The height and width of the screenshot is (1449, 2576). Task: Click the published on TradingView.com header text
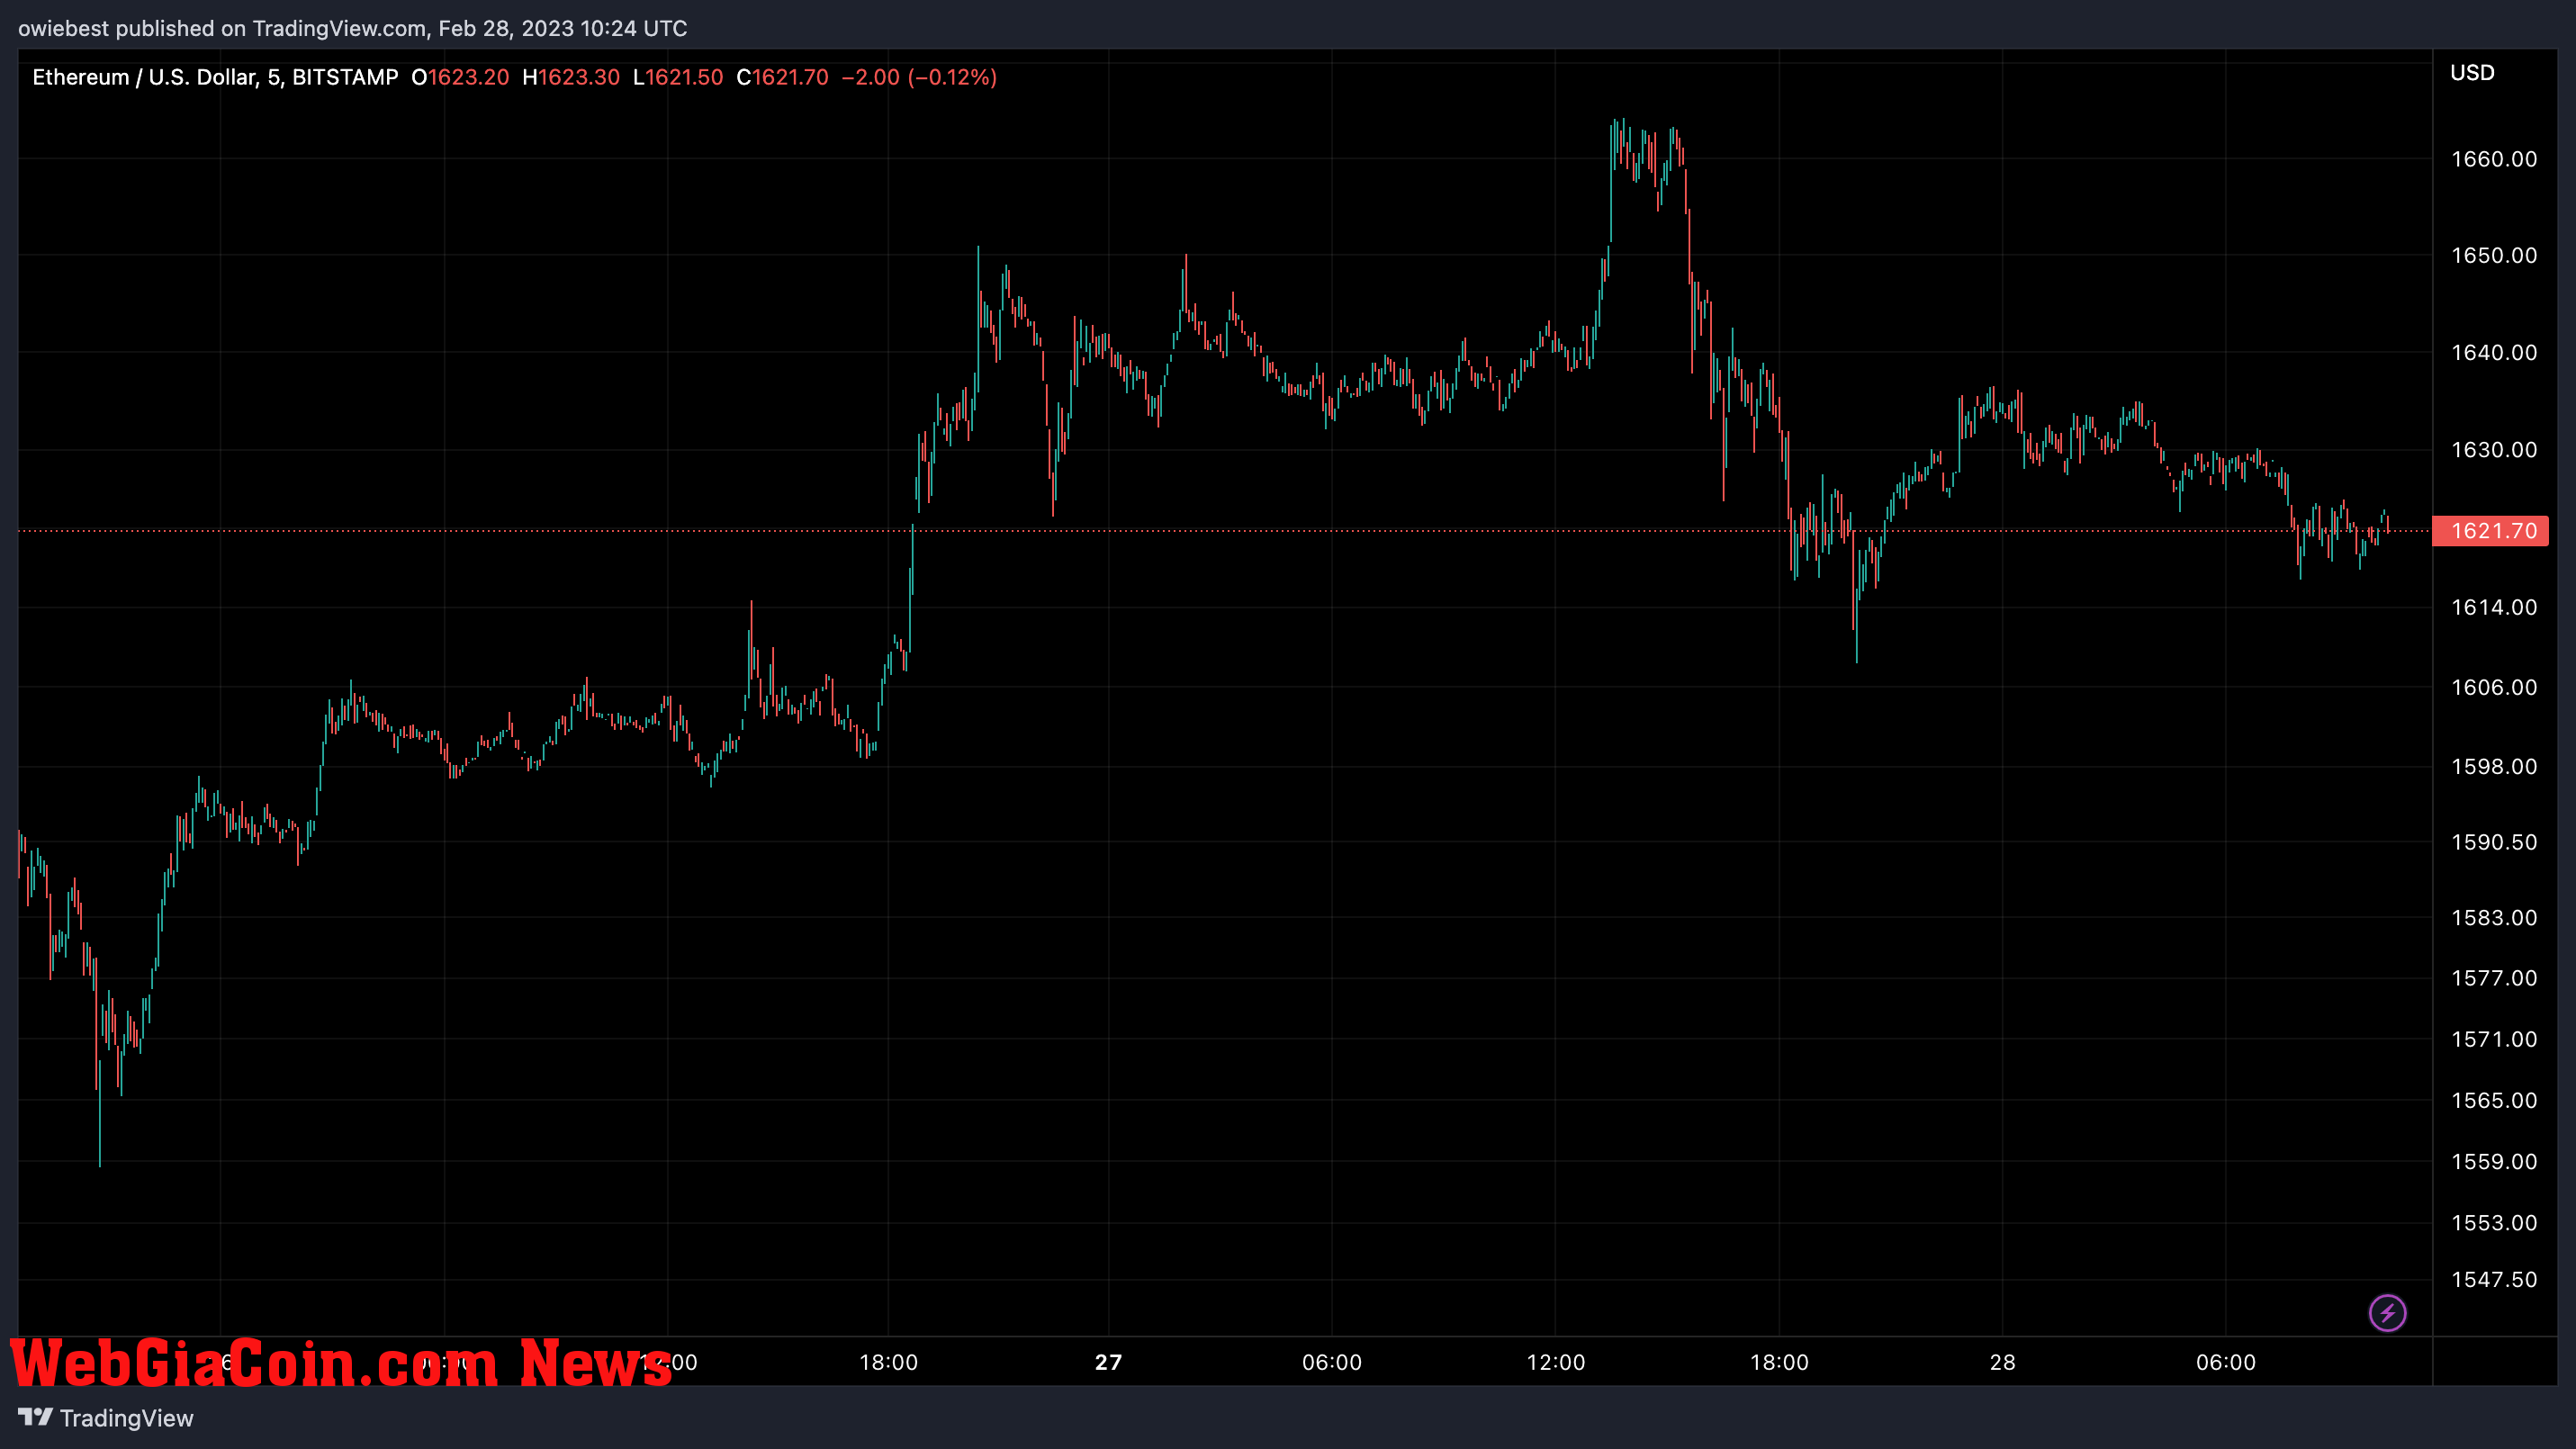point(353,28)
